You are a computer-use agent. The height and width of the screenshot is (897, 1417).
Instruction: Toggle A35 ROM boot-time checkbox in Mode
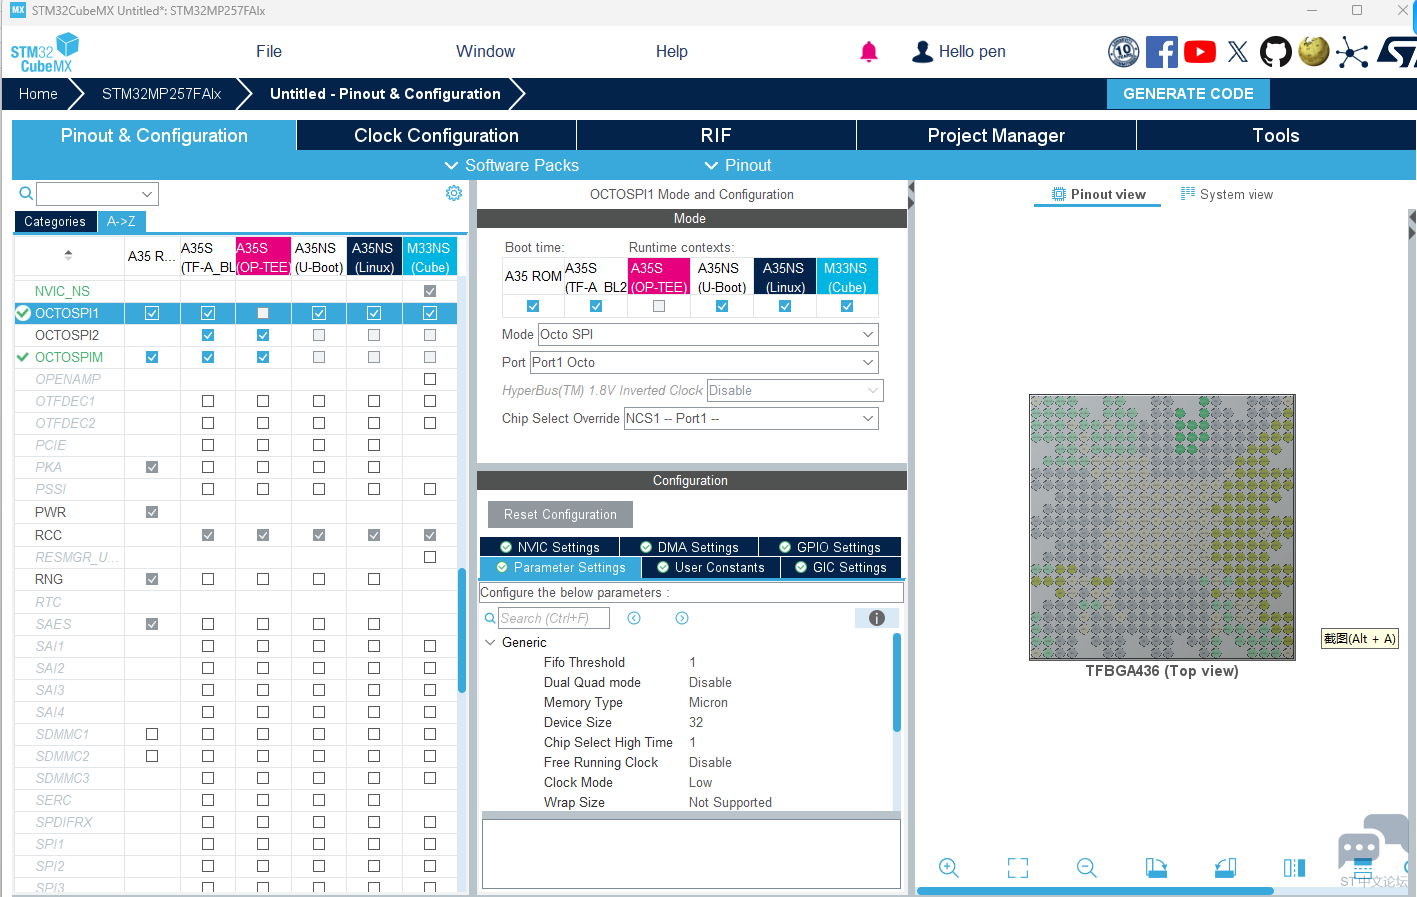coord(533,306)
